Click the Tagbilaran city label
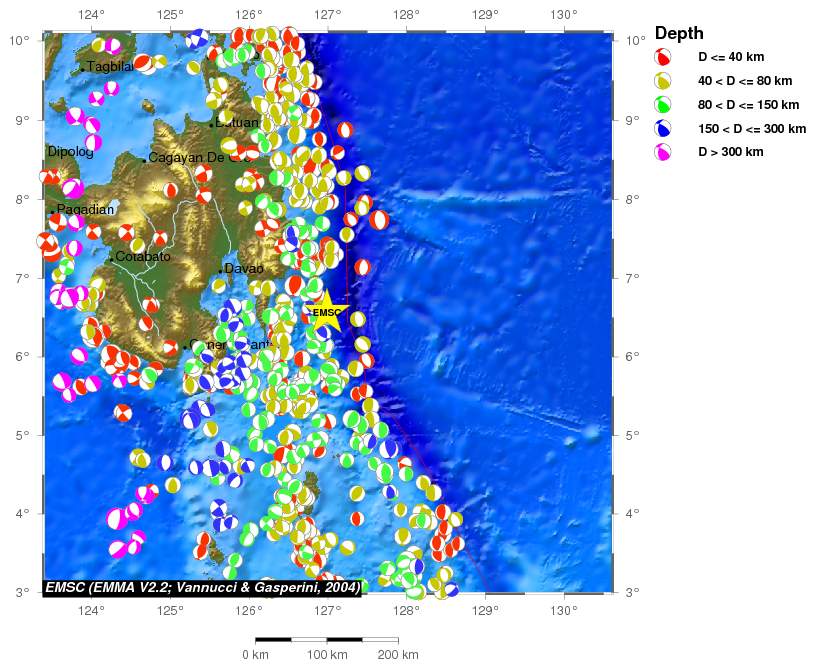This screenshot has height=669, width=816. pyautogui.click(x=110, y=67)
